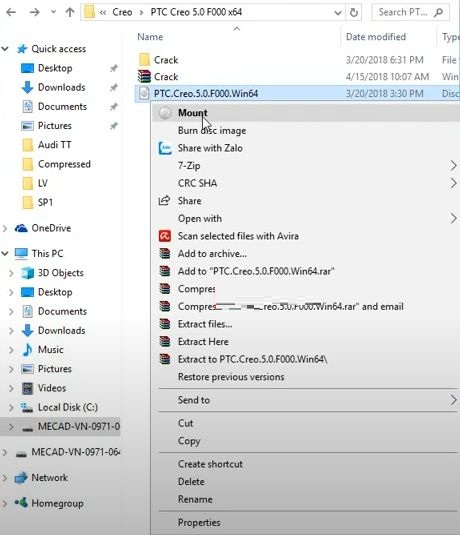This screenshot has width=460, height=535.
Task: Click the Avira icon for scanning files
Action: [165, 236]
